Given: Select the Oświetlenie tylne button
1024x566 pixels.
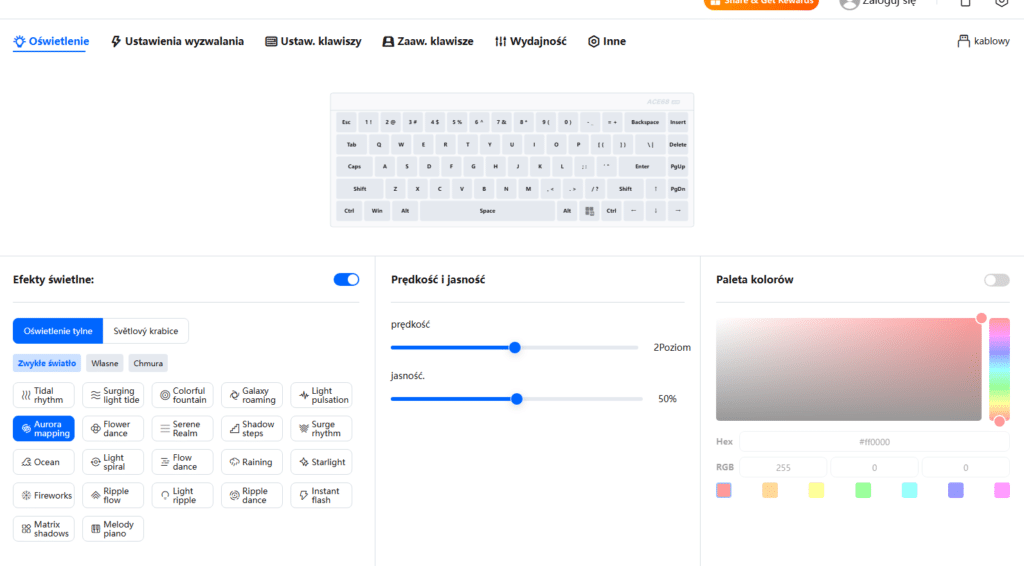Looking at the screenshot, I should point(58,331).
